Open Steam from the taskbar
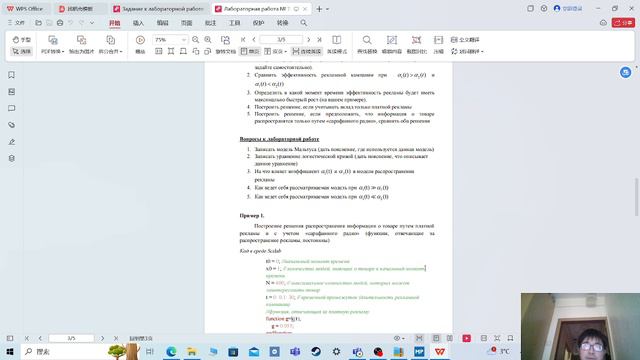This screenshot has width=640, height=360. [x=316, y=351]
